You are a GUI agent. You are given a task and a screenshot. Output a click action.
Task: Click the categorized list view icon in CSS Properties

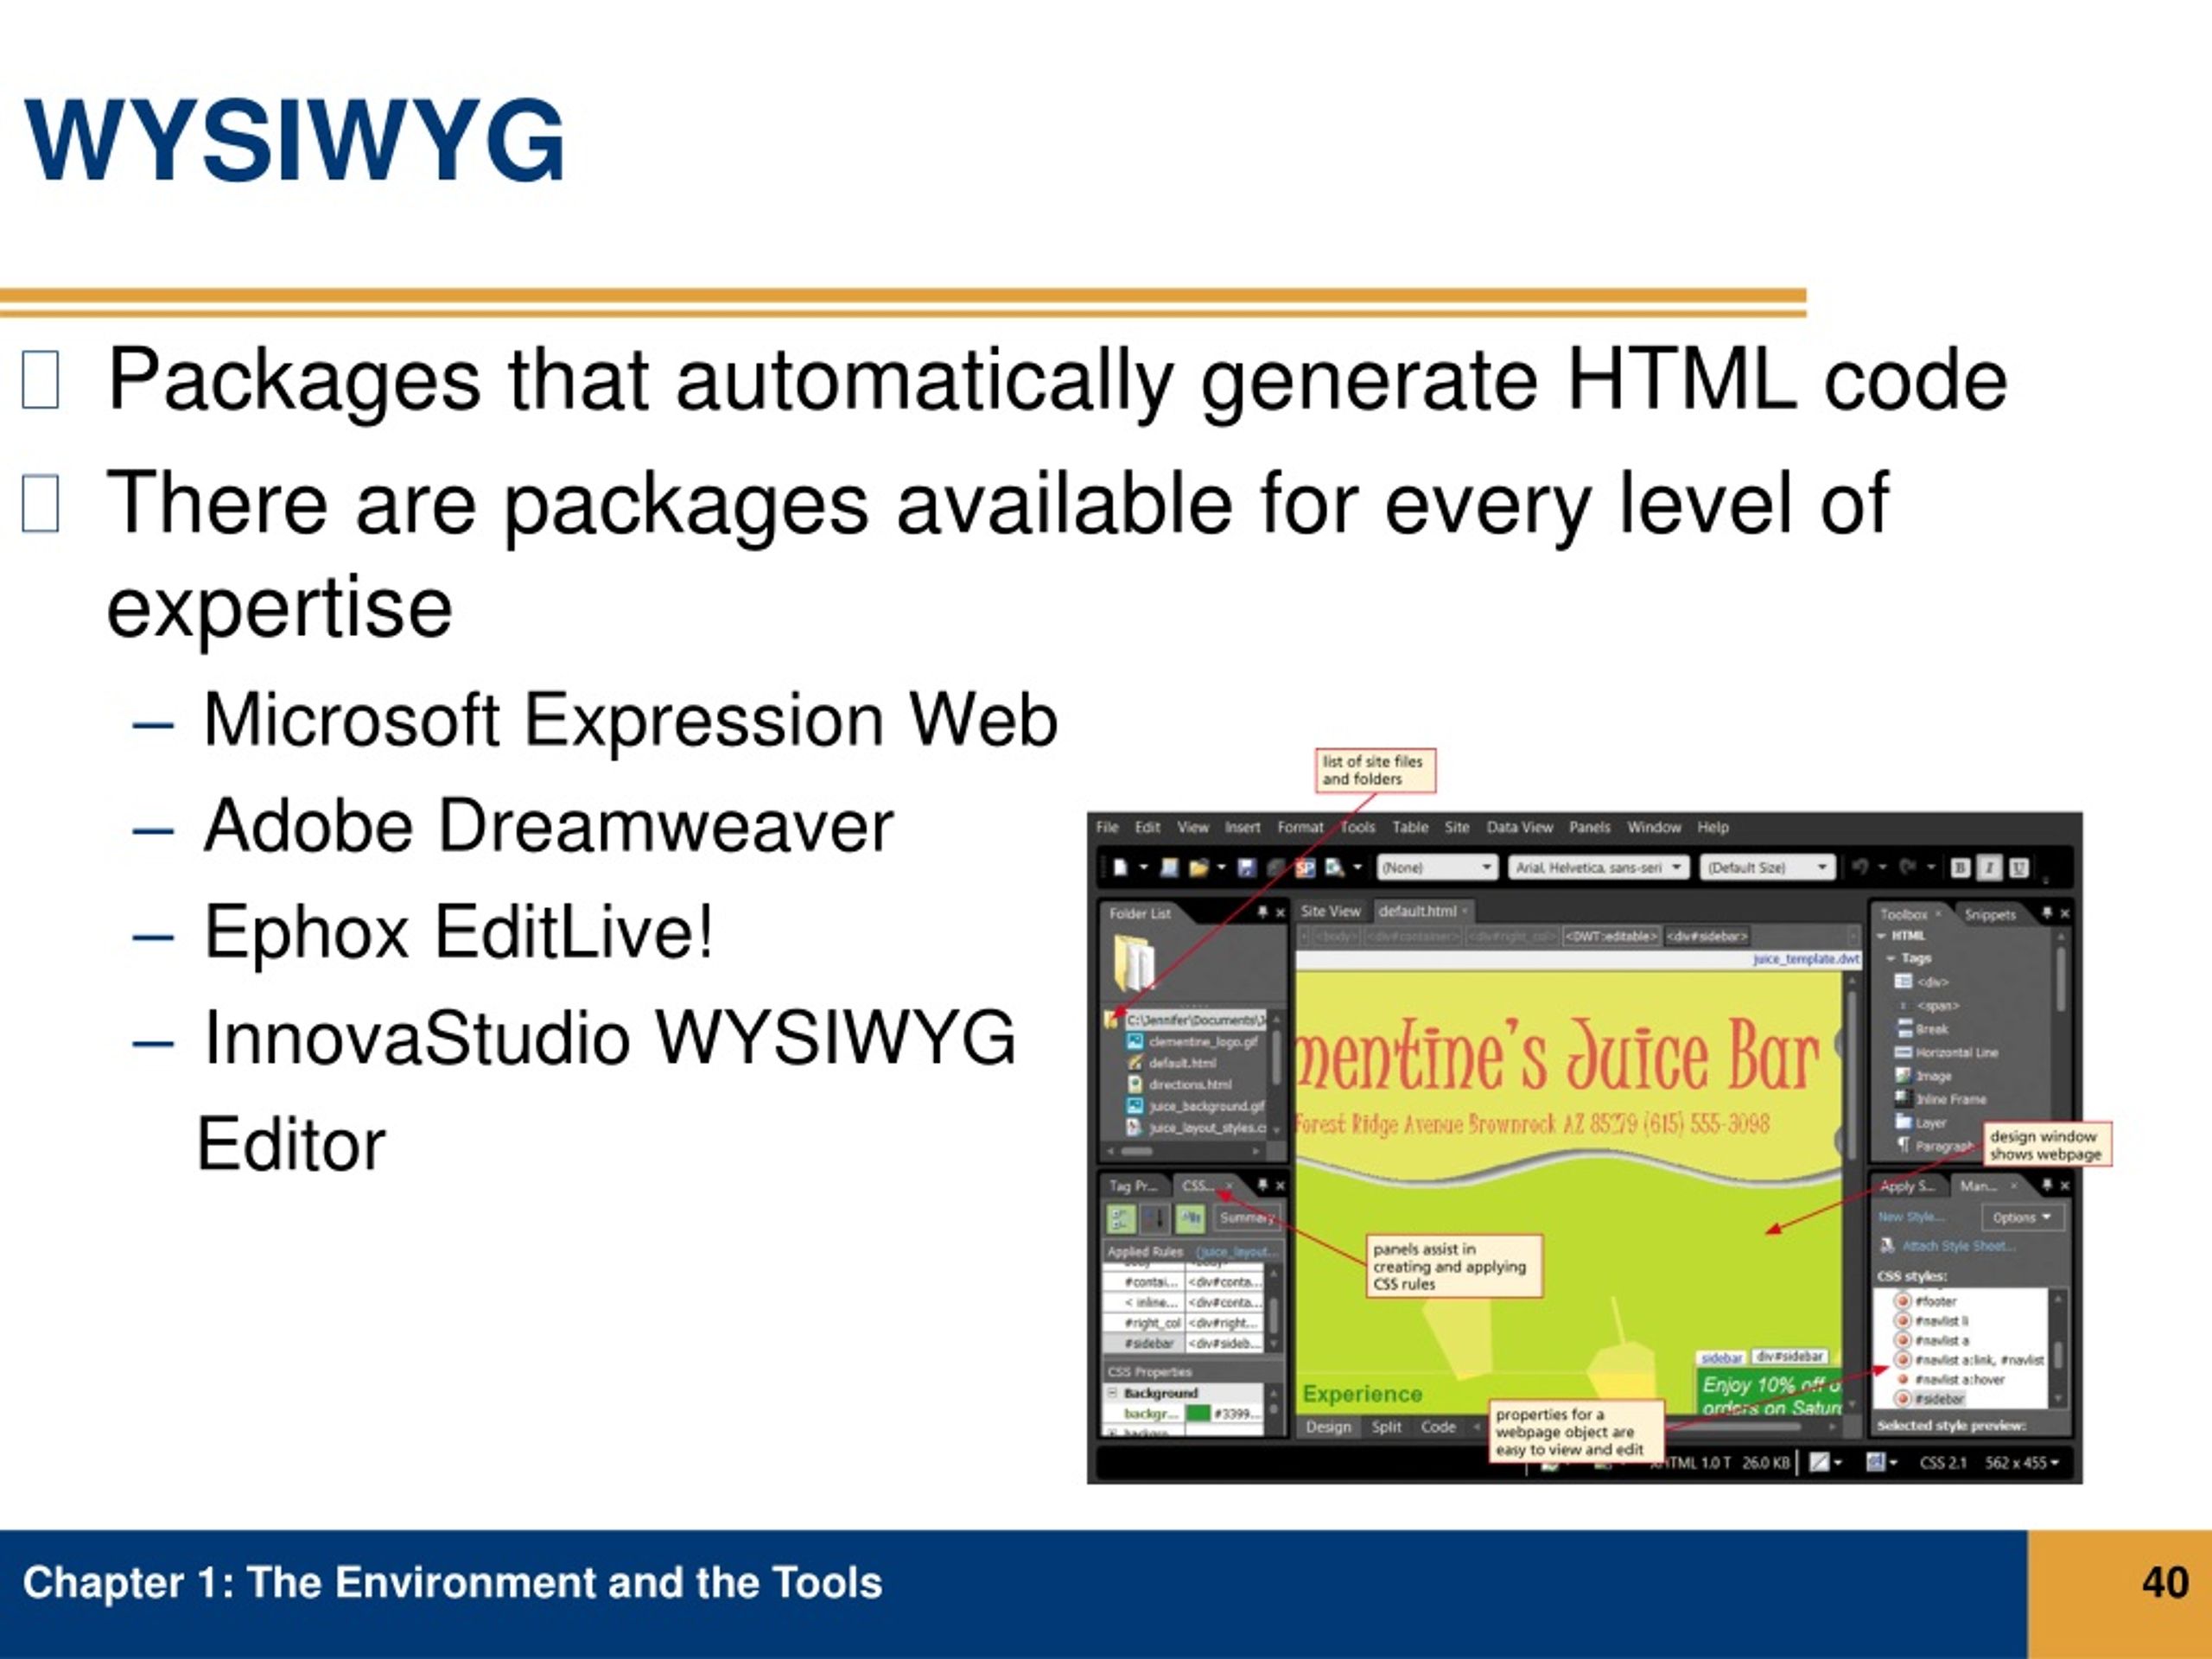(x=1121, y=1218)
